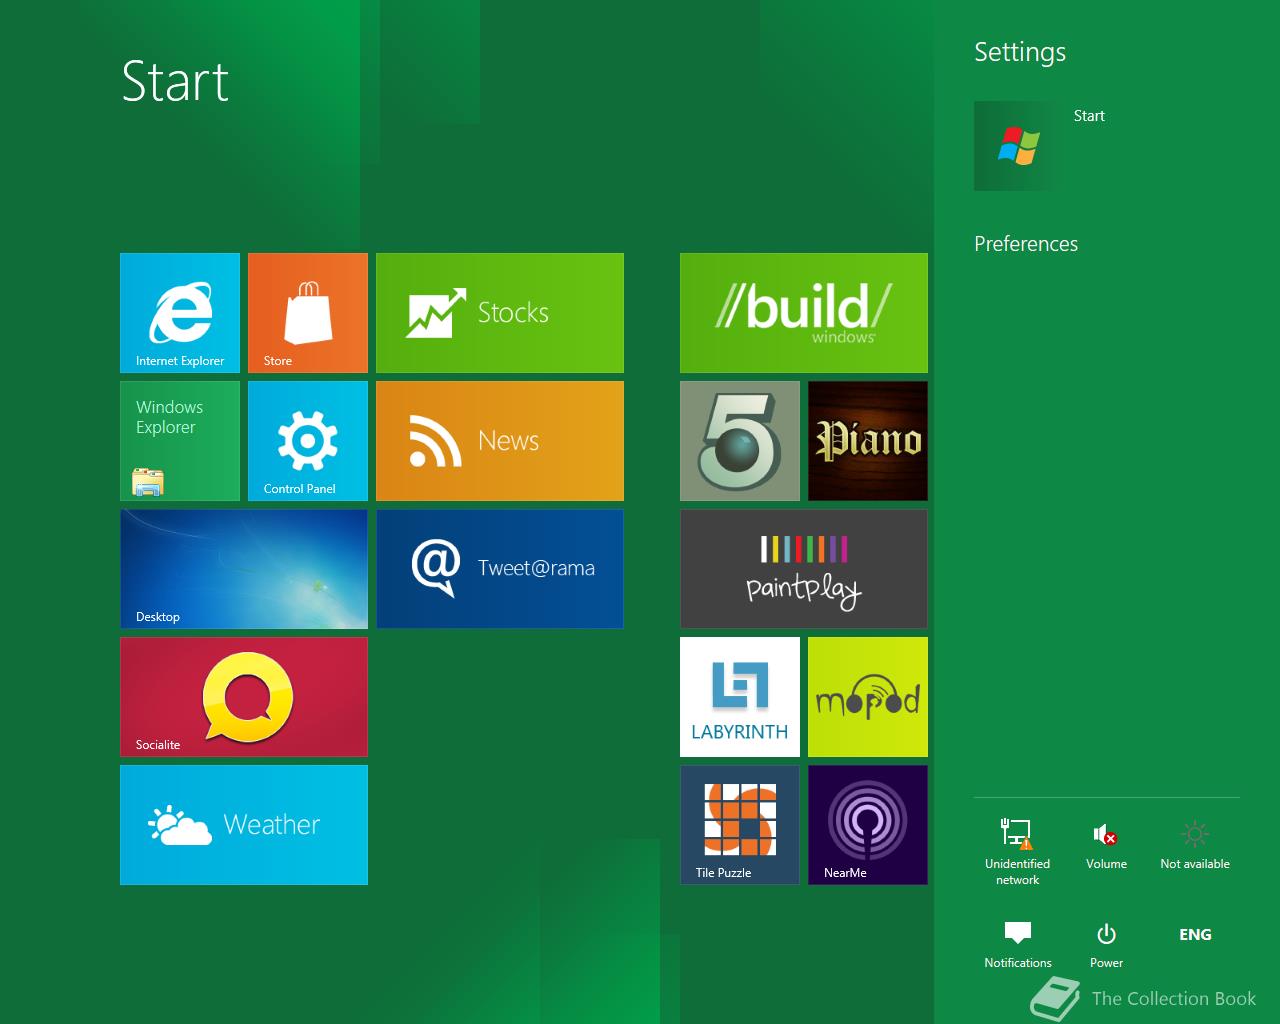The image size is (1280, 1024).
Task: Launch the number 5 game tile
Action: [x=740, y=441]
